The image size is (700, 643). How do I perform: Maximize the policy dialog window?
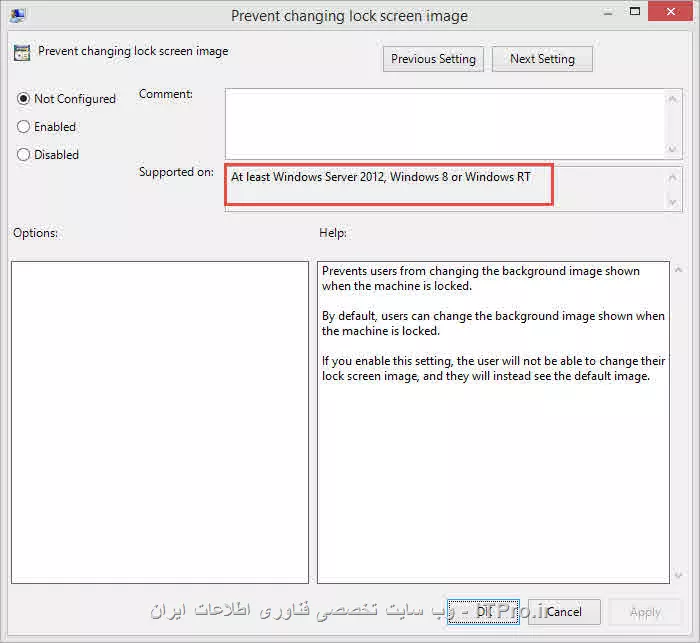click(x=634, y=11)
